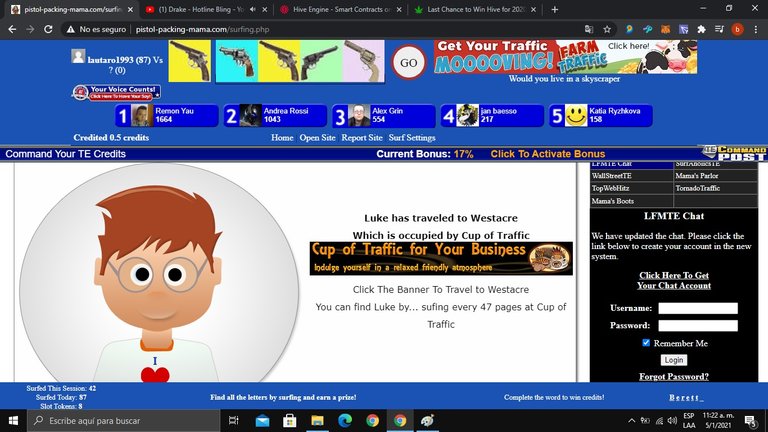Open the Paint palette taskbar icon
Screen dimensions: 768x432
(428, 421)
